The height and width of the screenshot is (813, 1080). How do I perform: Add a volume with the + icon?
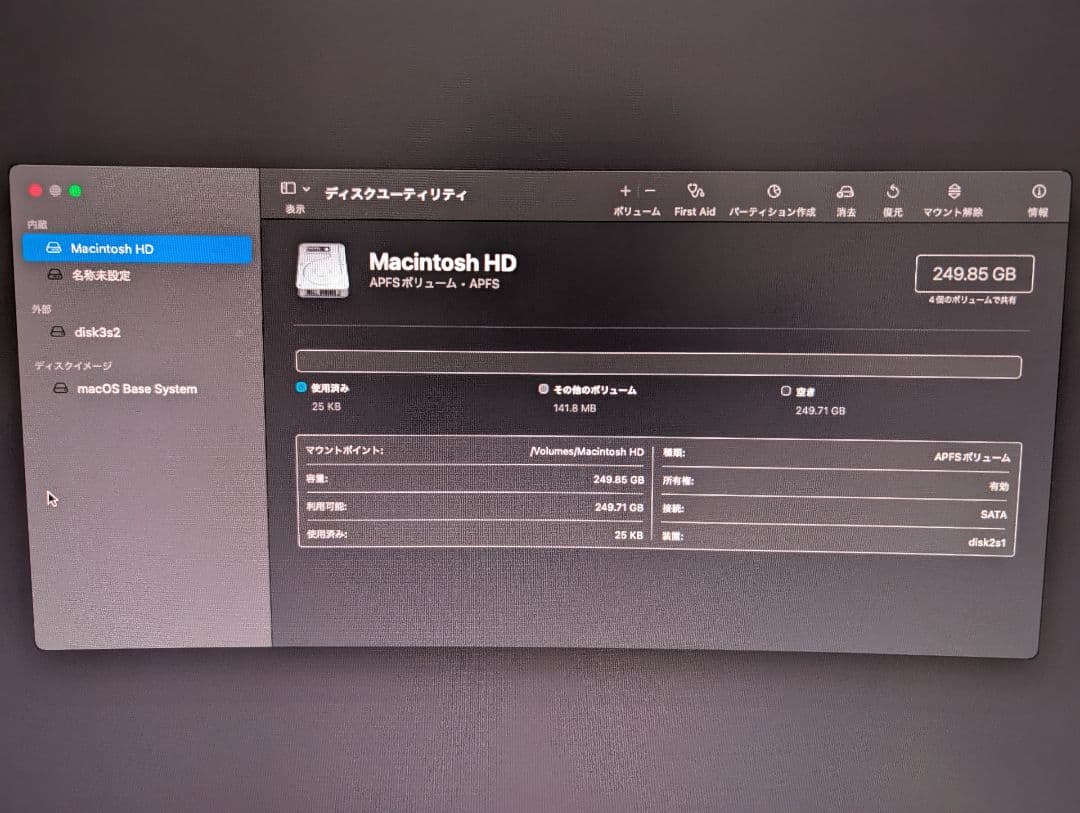click(x=624, y=190)
